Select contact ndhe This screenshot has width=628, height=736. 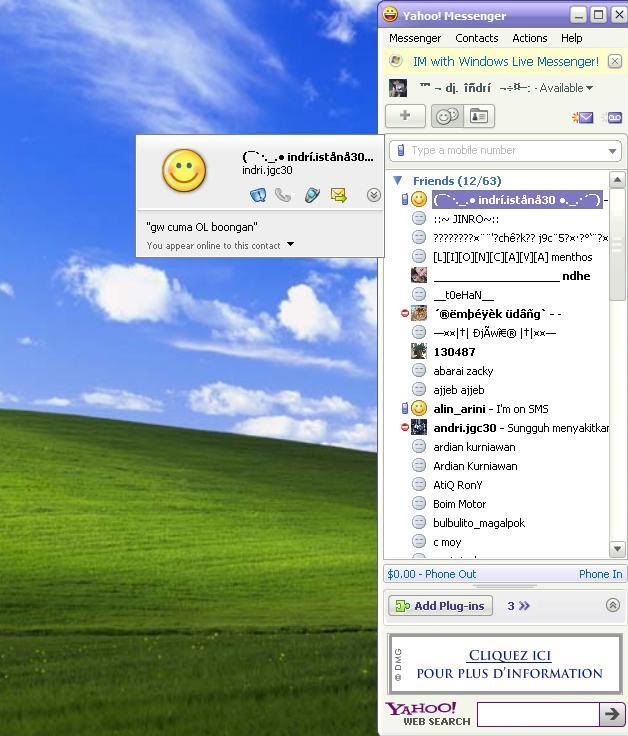coord(512,276)
